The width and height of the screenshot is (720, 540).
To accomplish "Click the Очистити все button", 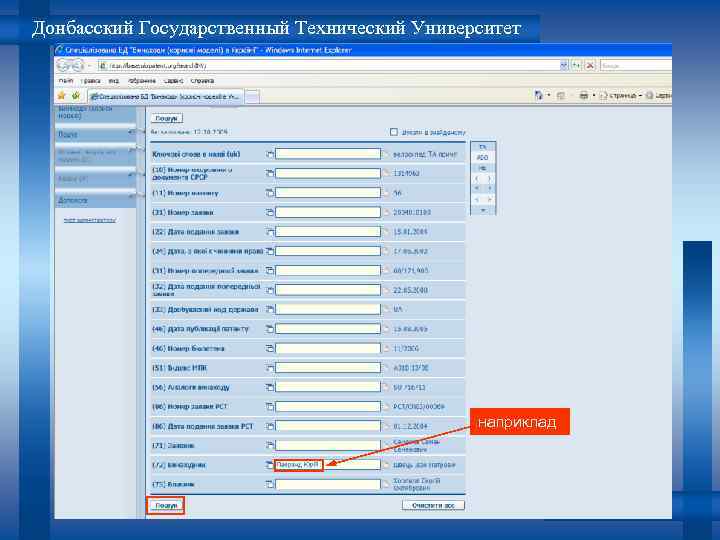I will (433, 505).
